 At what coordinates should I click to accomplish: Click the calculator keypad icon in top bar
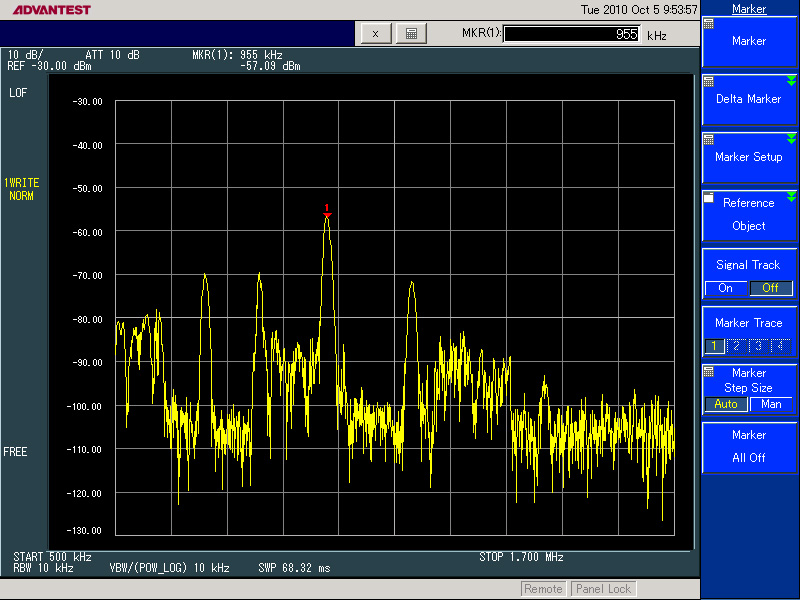coord(410,33)
